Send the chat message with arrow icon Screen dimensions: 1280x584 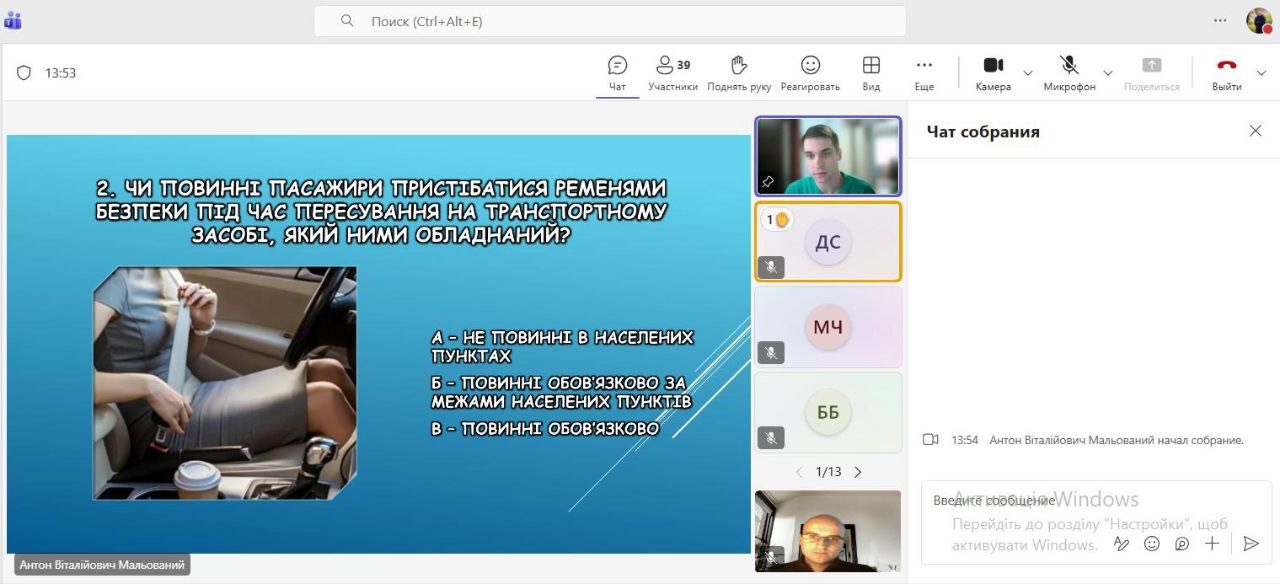(1250, 543)
